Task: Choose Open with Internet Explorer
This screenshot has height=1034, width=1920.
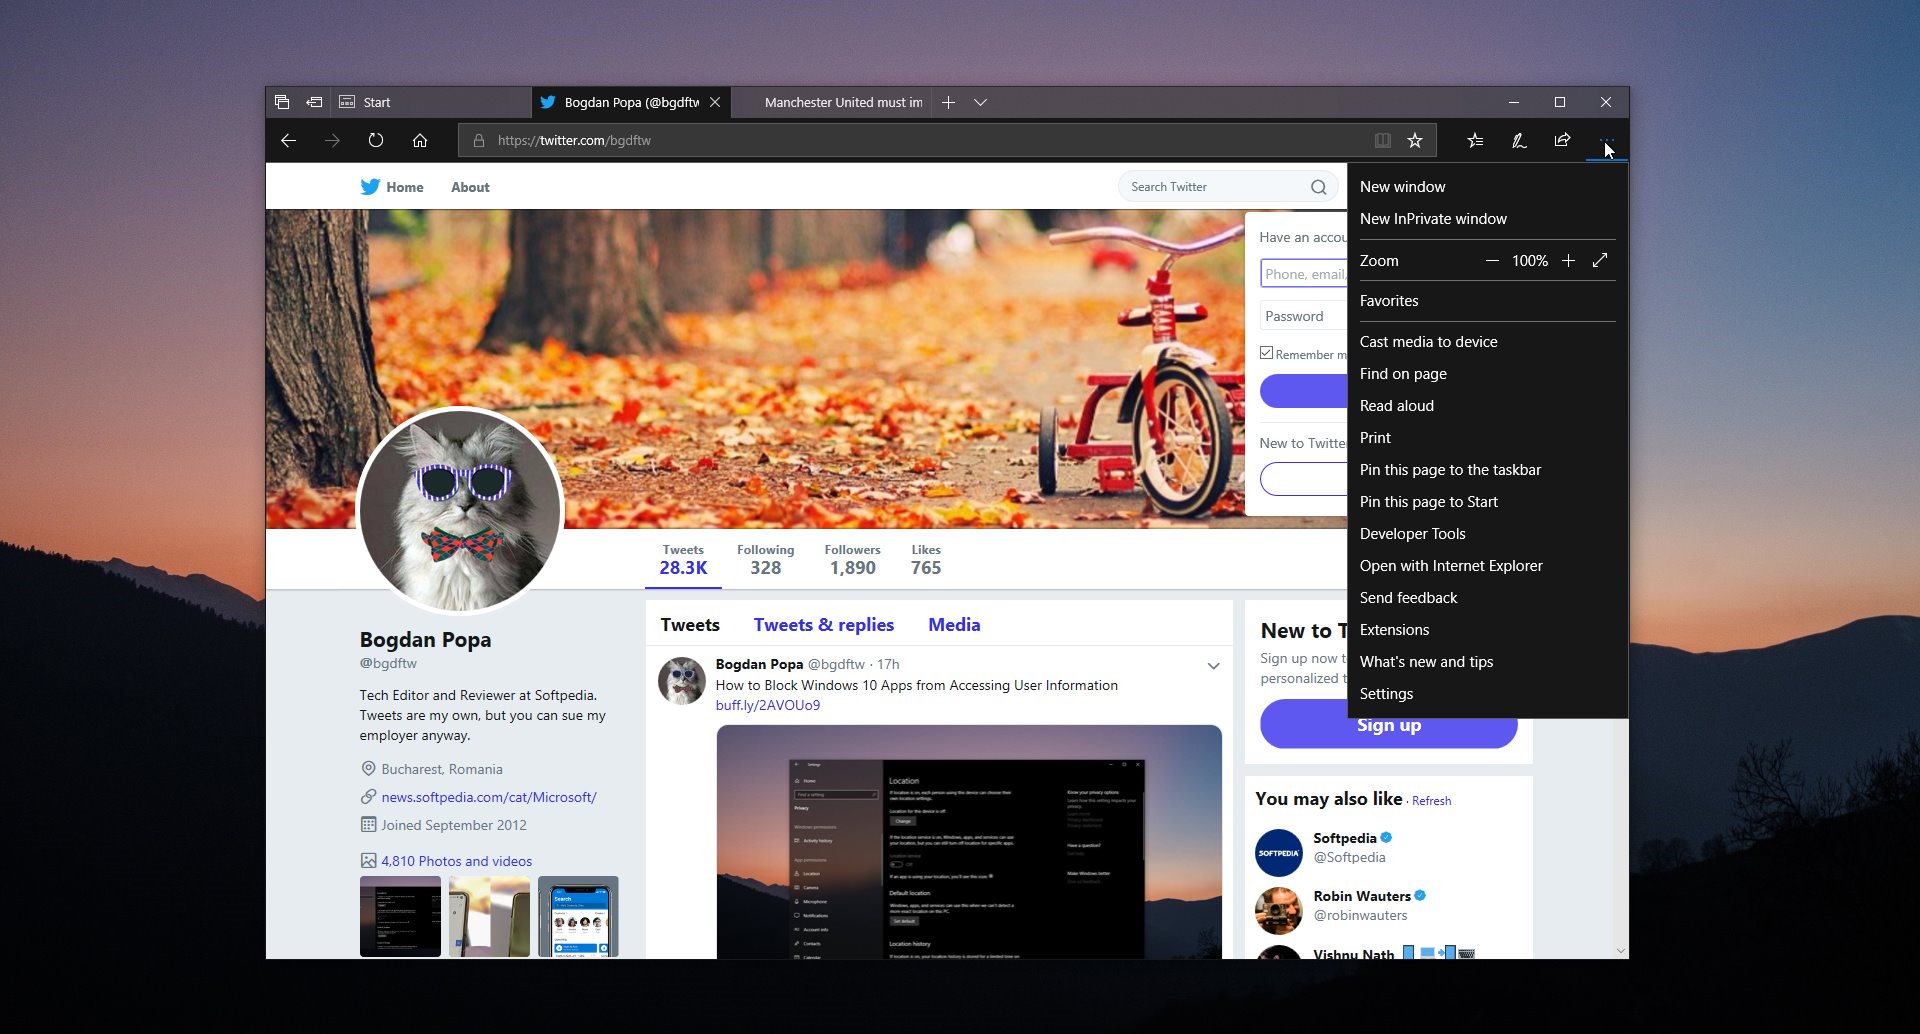Action: (1487, 566)
